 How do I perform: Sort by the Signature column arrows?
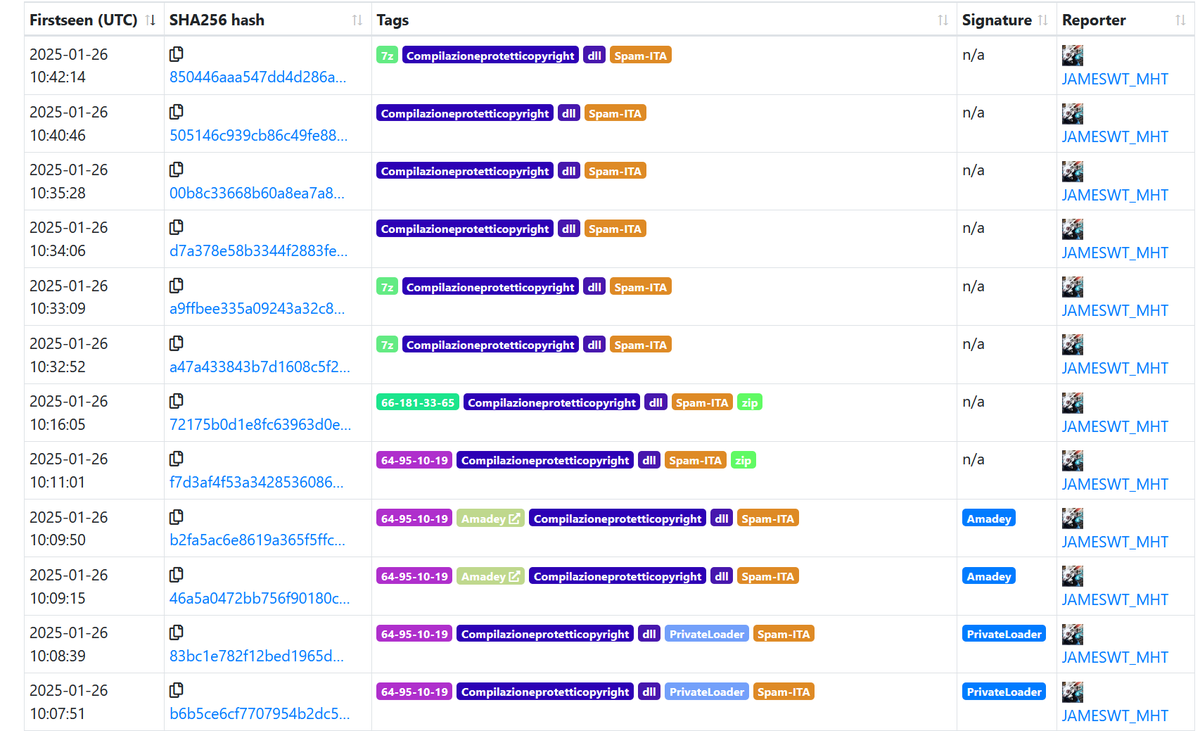click(1043, 20)
